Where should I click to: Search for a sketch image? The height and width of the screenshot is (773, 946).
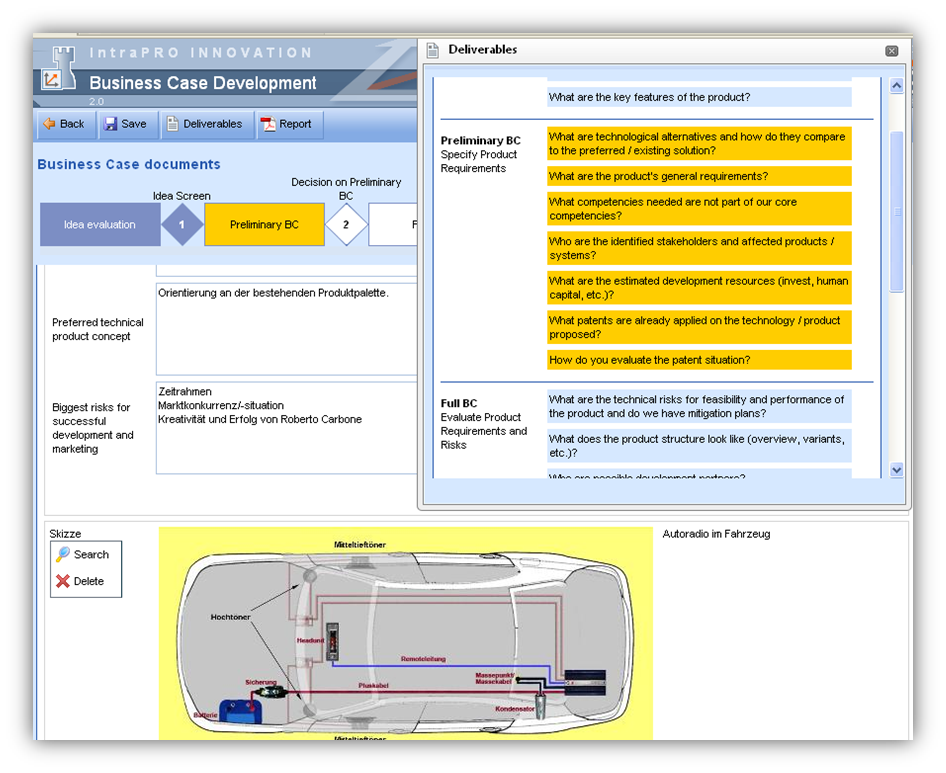click(83, 554)
